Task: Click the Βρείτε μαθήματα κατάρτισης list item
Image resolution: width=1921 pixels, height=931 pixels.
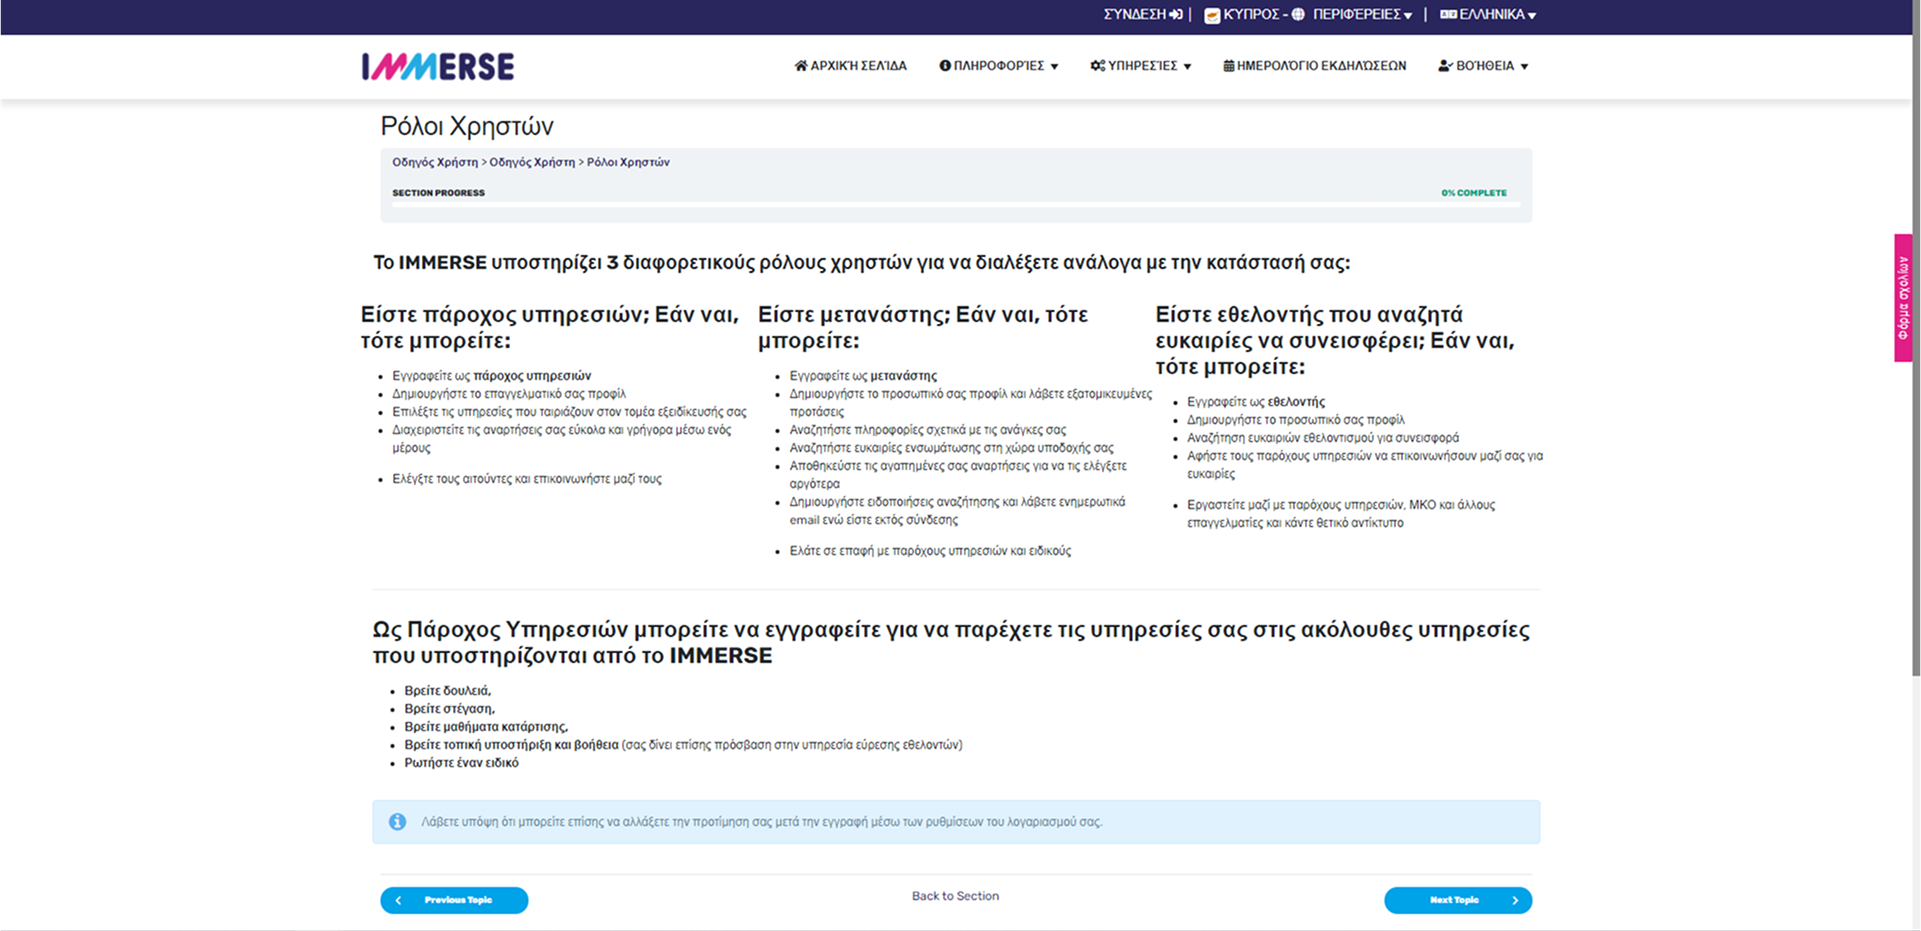Action: [486, 727]
